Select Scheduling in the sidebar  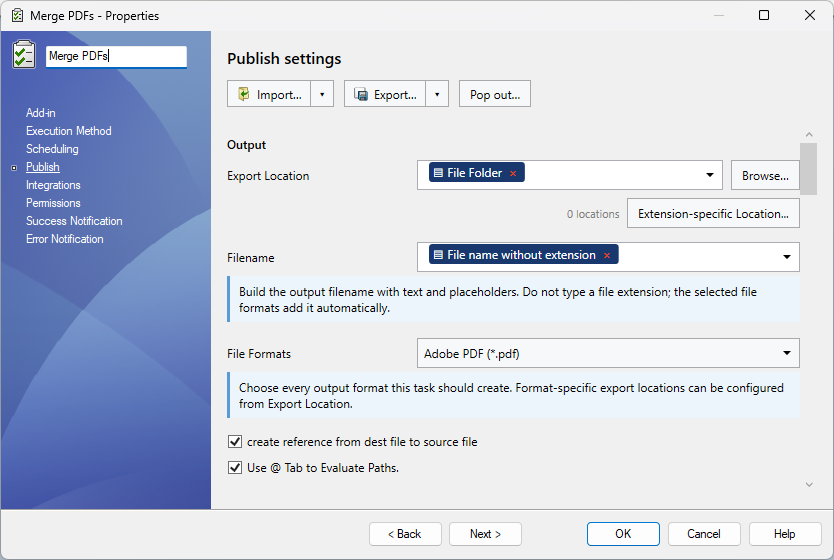pos(52,149)
